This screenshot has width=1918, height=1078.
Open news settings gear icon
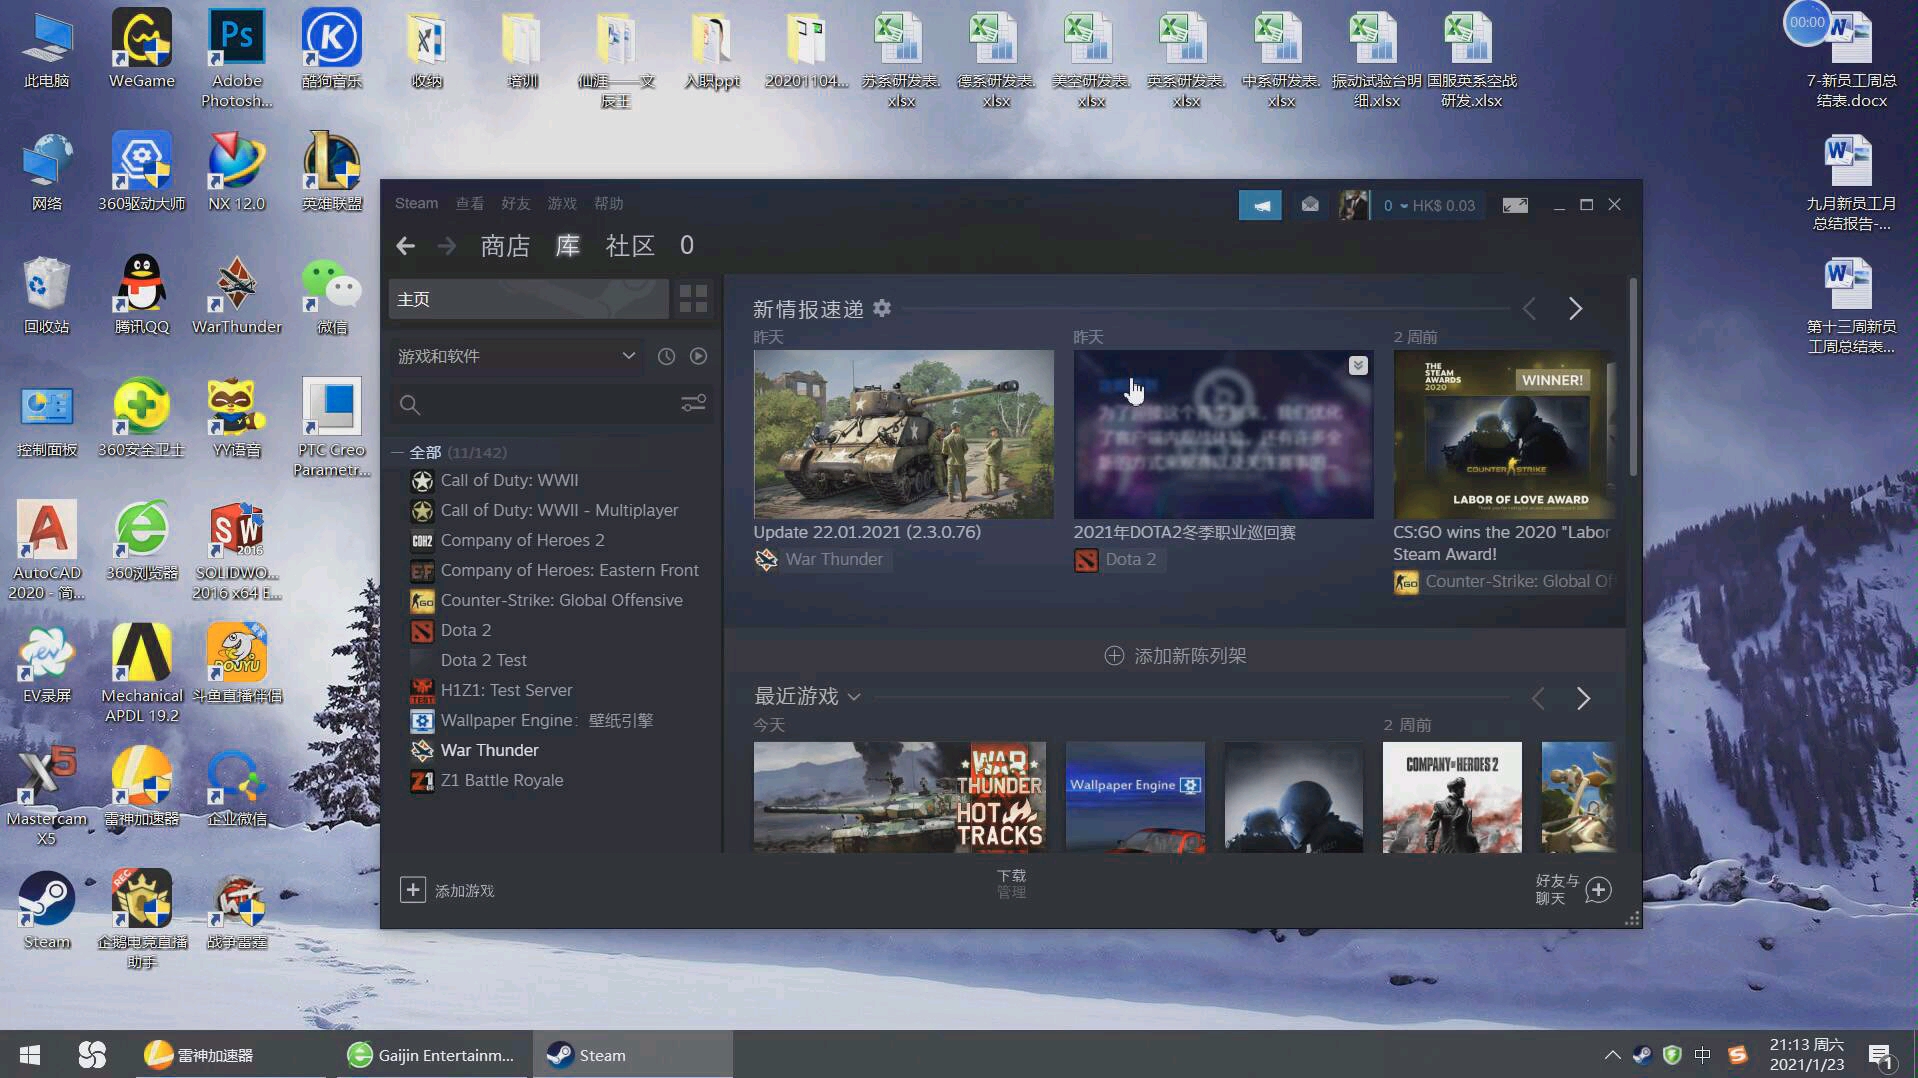[882, 308]
